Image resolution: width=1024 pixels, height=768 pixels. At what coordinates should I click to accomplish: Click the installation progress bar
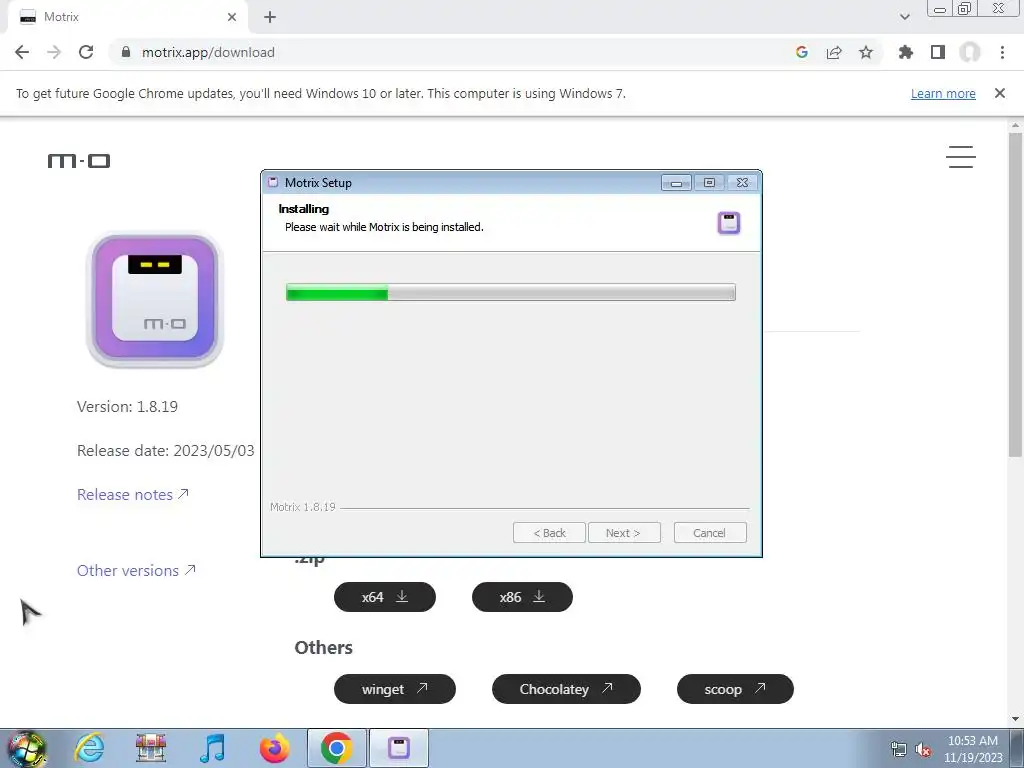click(511, 292)
